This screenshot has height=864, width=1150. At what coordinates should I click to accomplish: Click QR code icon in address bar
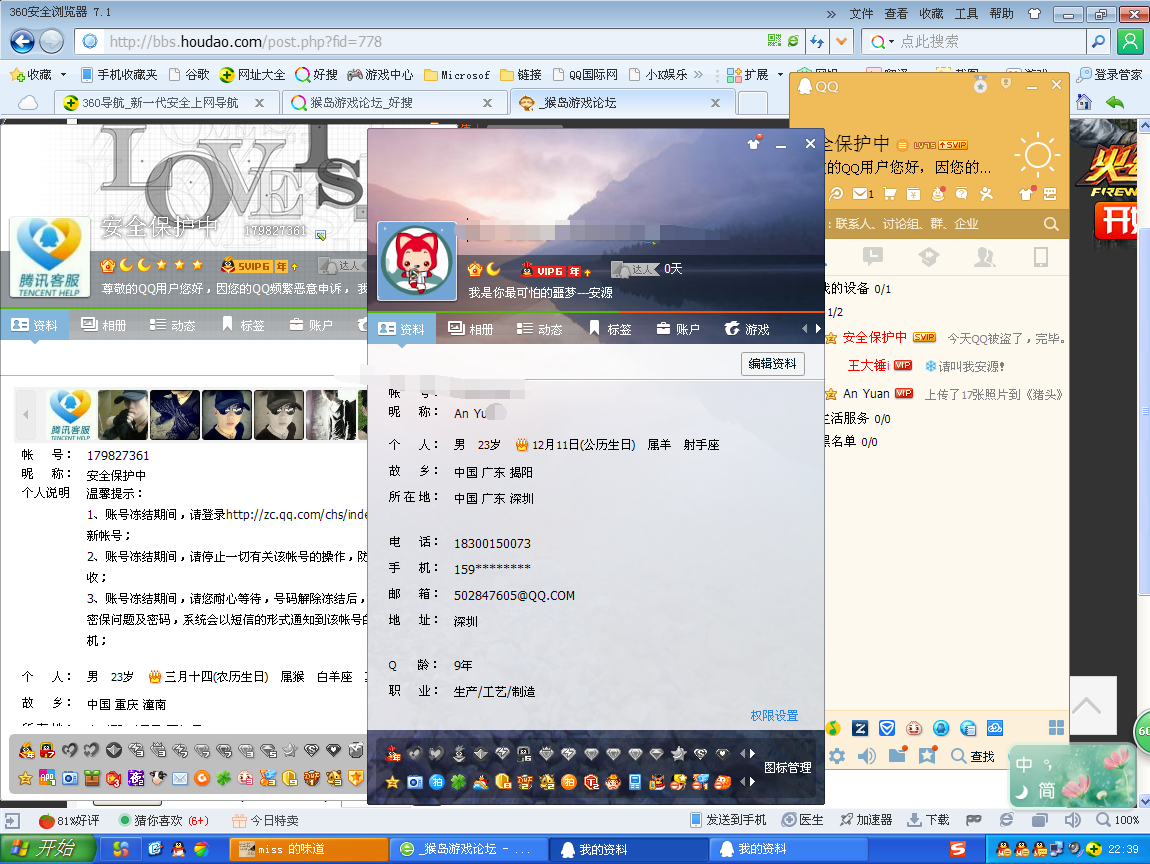pyautogui.click(x=774, y=41)
